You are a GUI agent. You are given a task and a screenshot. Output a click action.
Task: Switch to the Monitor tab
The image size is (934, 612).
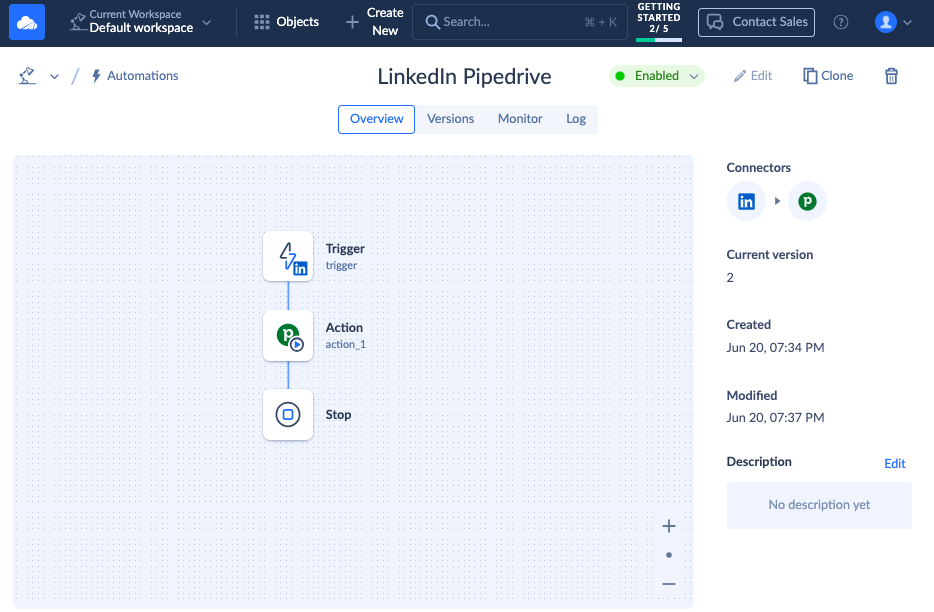(x=520, y=119)
